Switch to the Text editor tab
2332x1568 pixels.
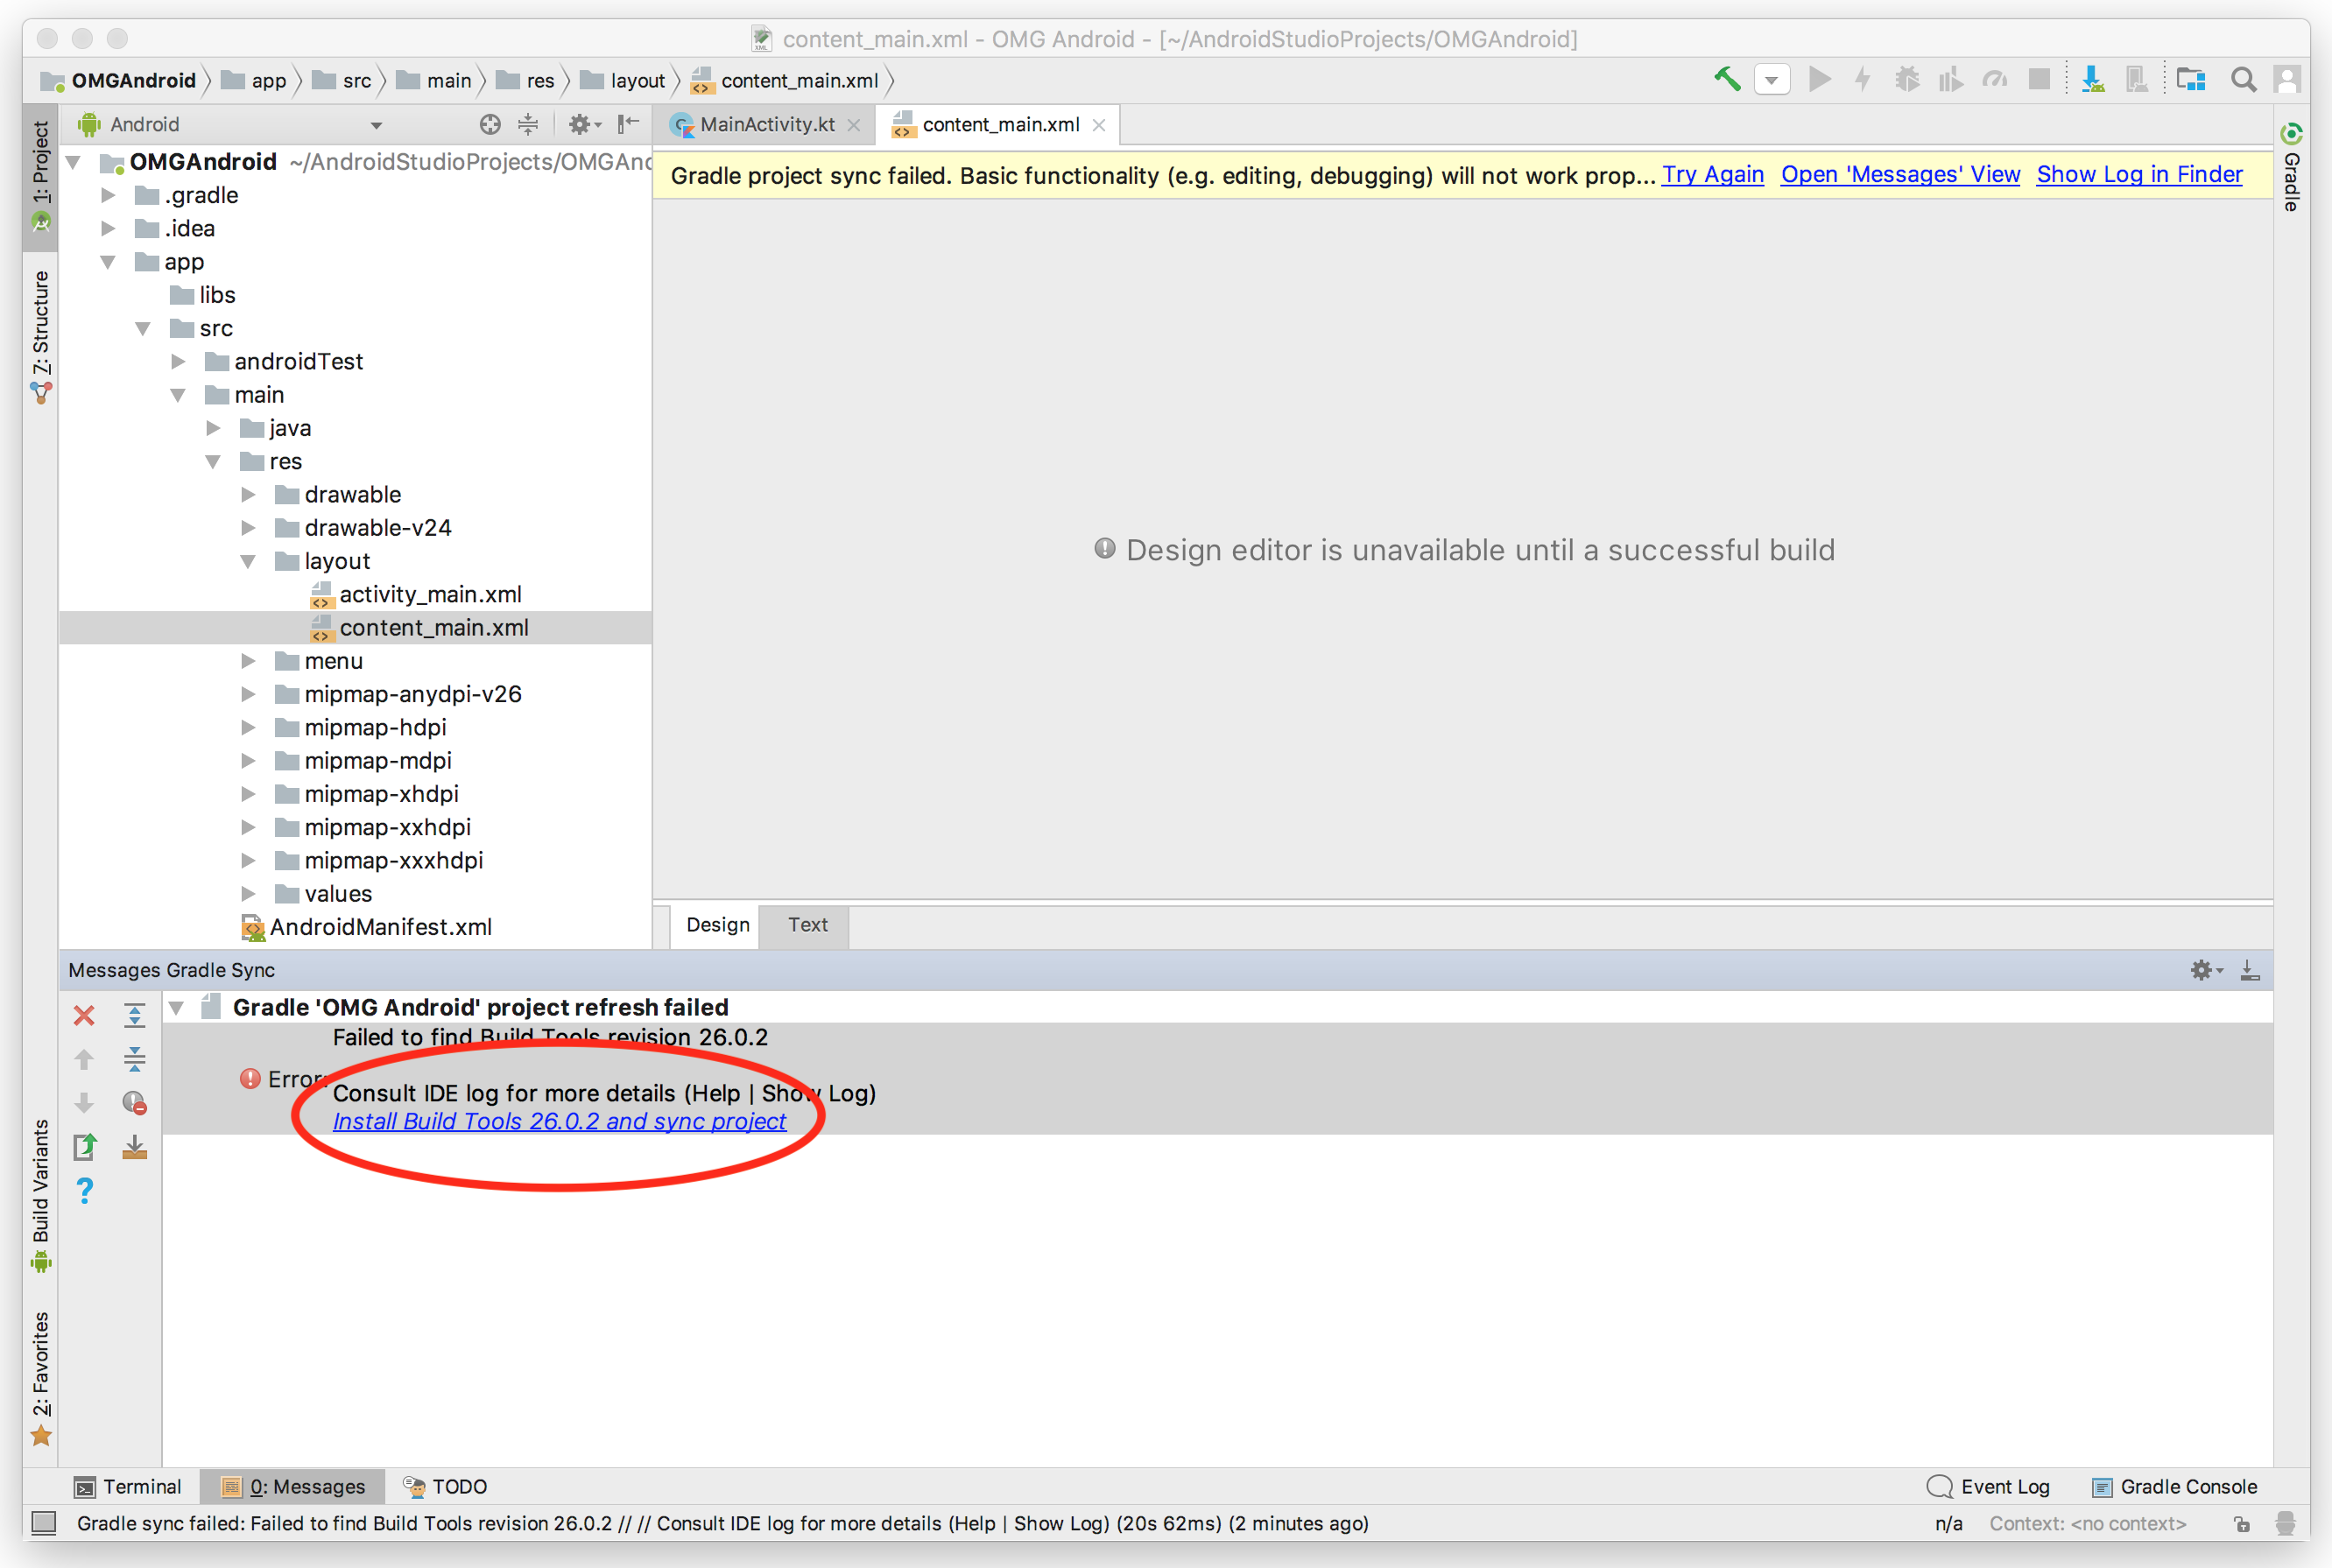(x=805, y=925)
